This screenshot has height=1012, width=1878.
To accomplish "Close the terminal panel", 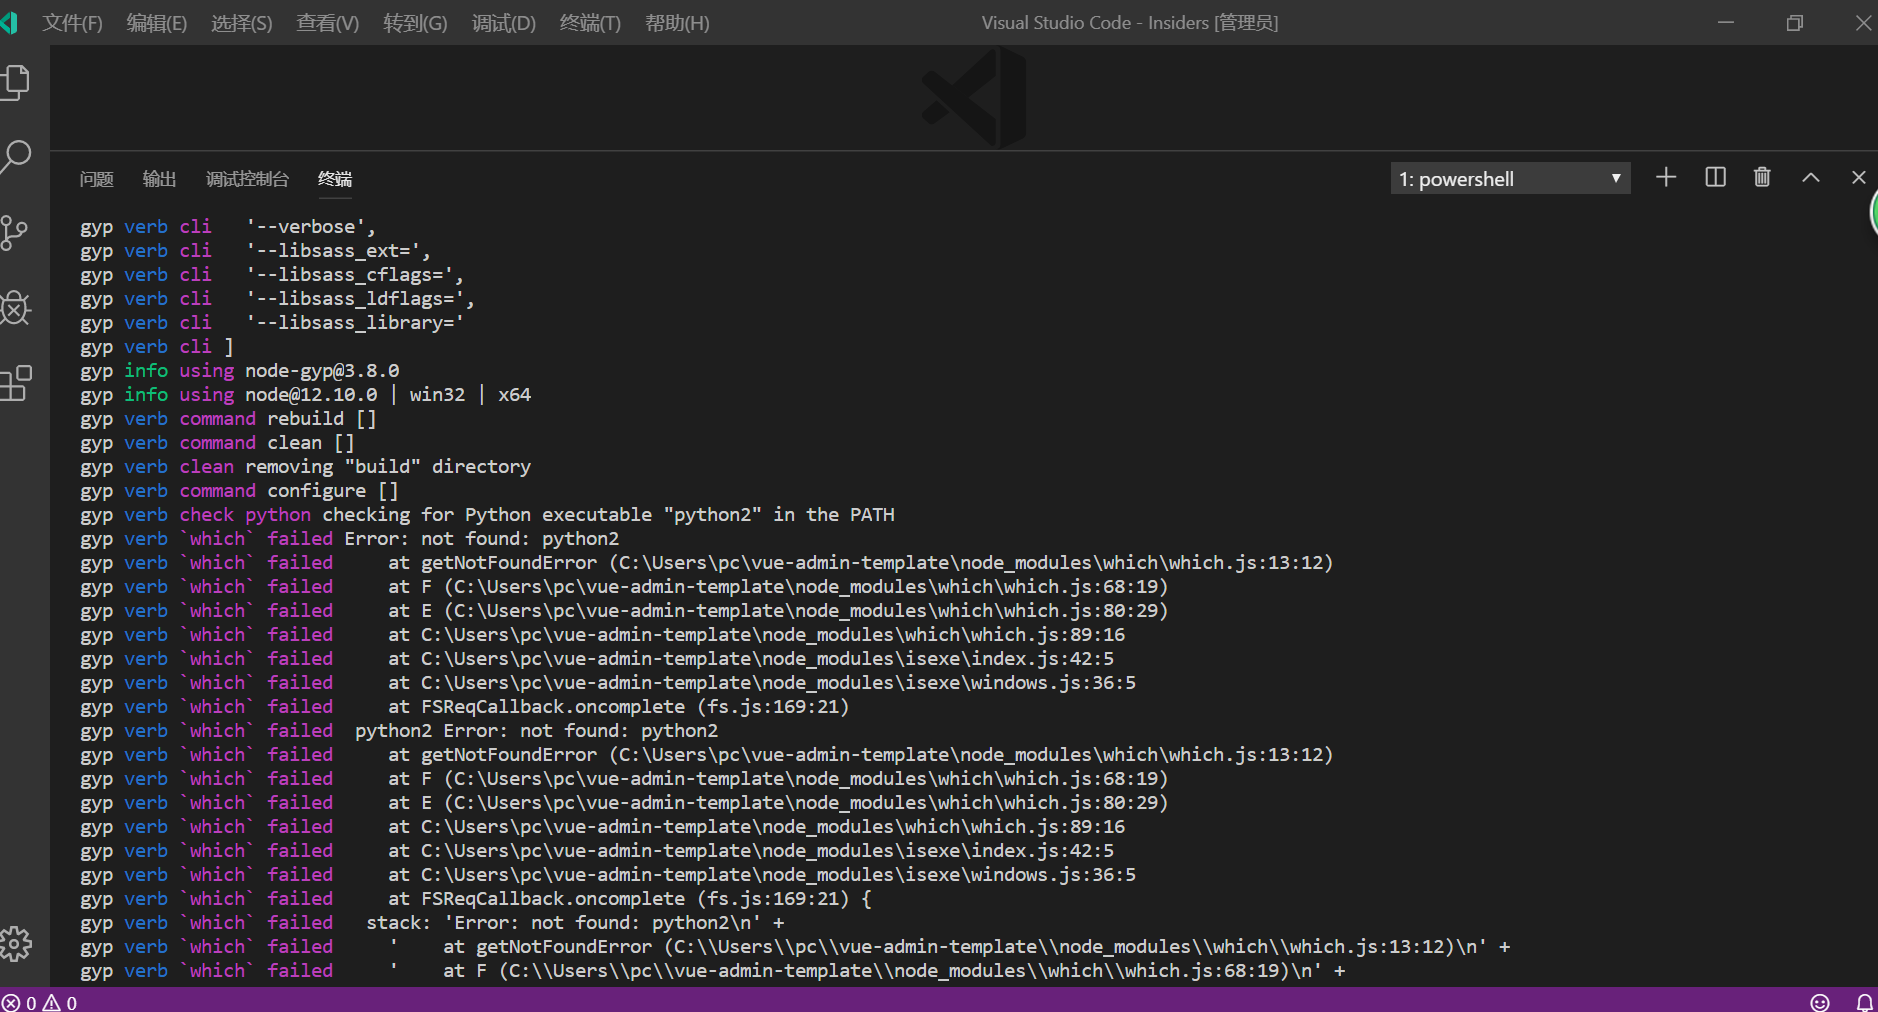I will coord(1859,178).
